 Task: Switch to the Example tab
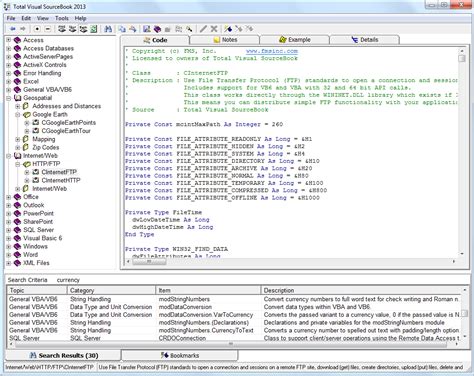(295, 40)
